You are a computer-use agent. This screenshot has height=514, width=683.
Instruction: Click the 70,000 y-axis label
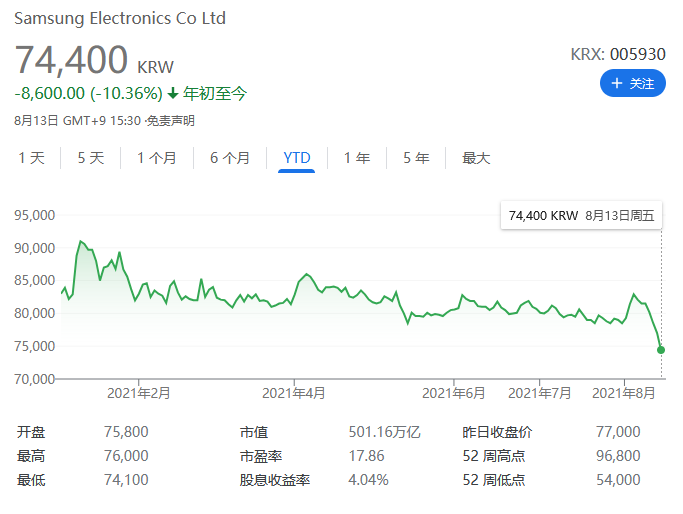(x=35, y=379)
